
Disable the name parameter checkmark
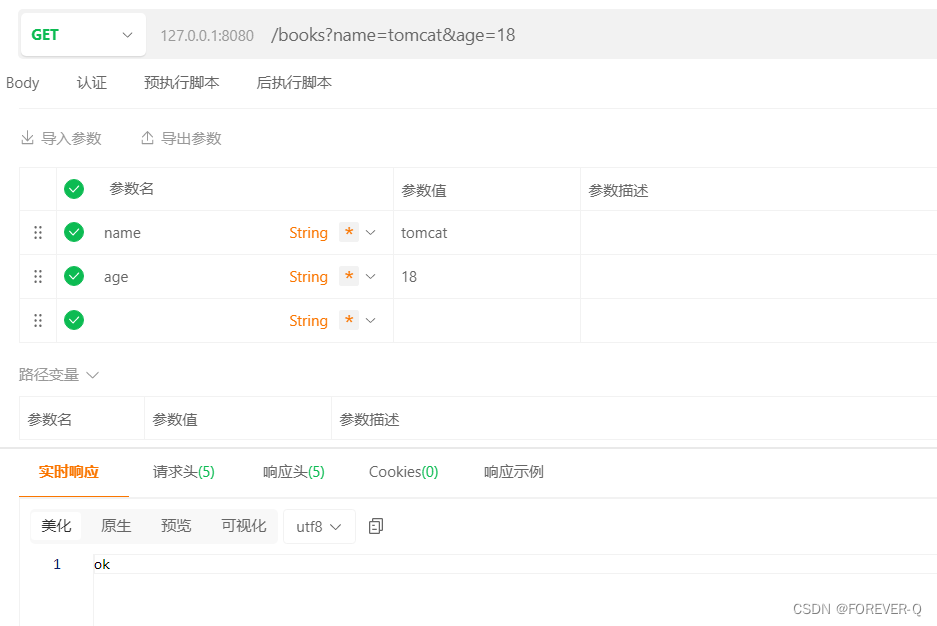(x=73, y=232)
